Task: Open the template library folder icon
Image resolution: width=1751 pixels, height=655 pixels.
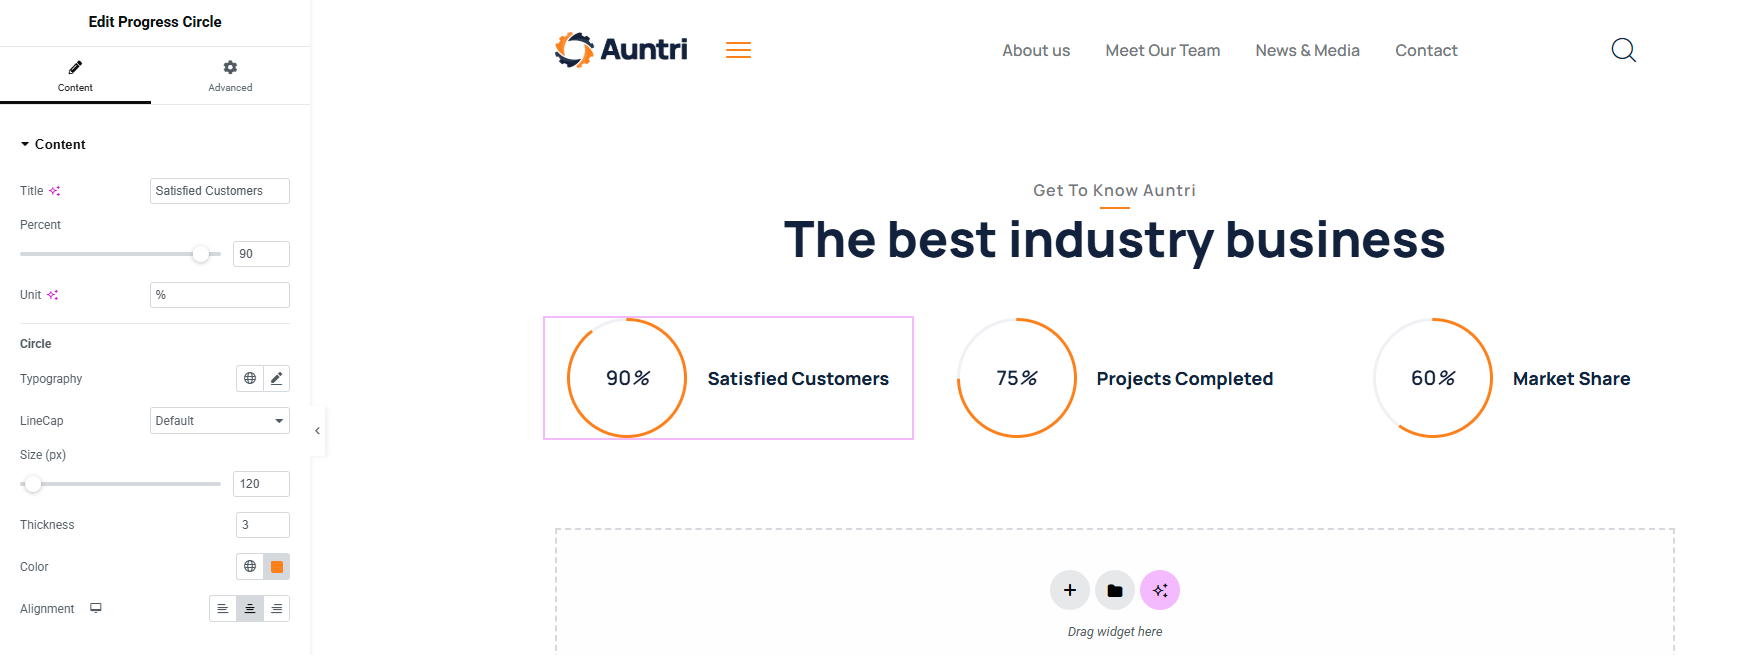Action: (1115, 590)
